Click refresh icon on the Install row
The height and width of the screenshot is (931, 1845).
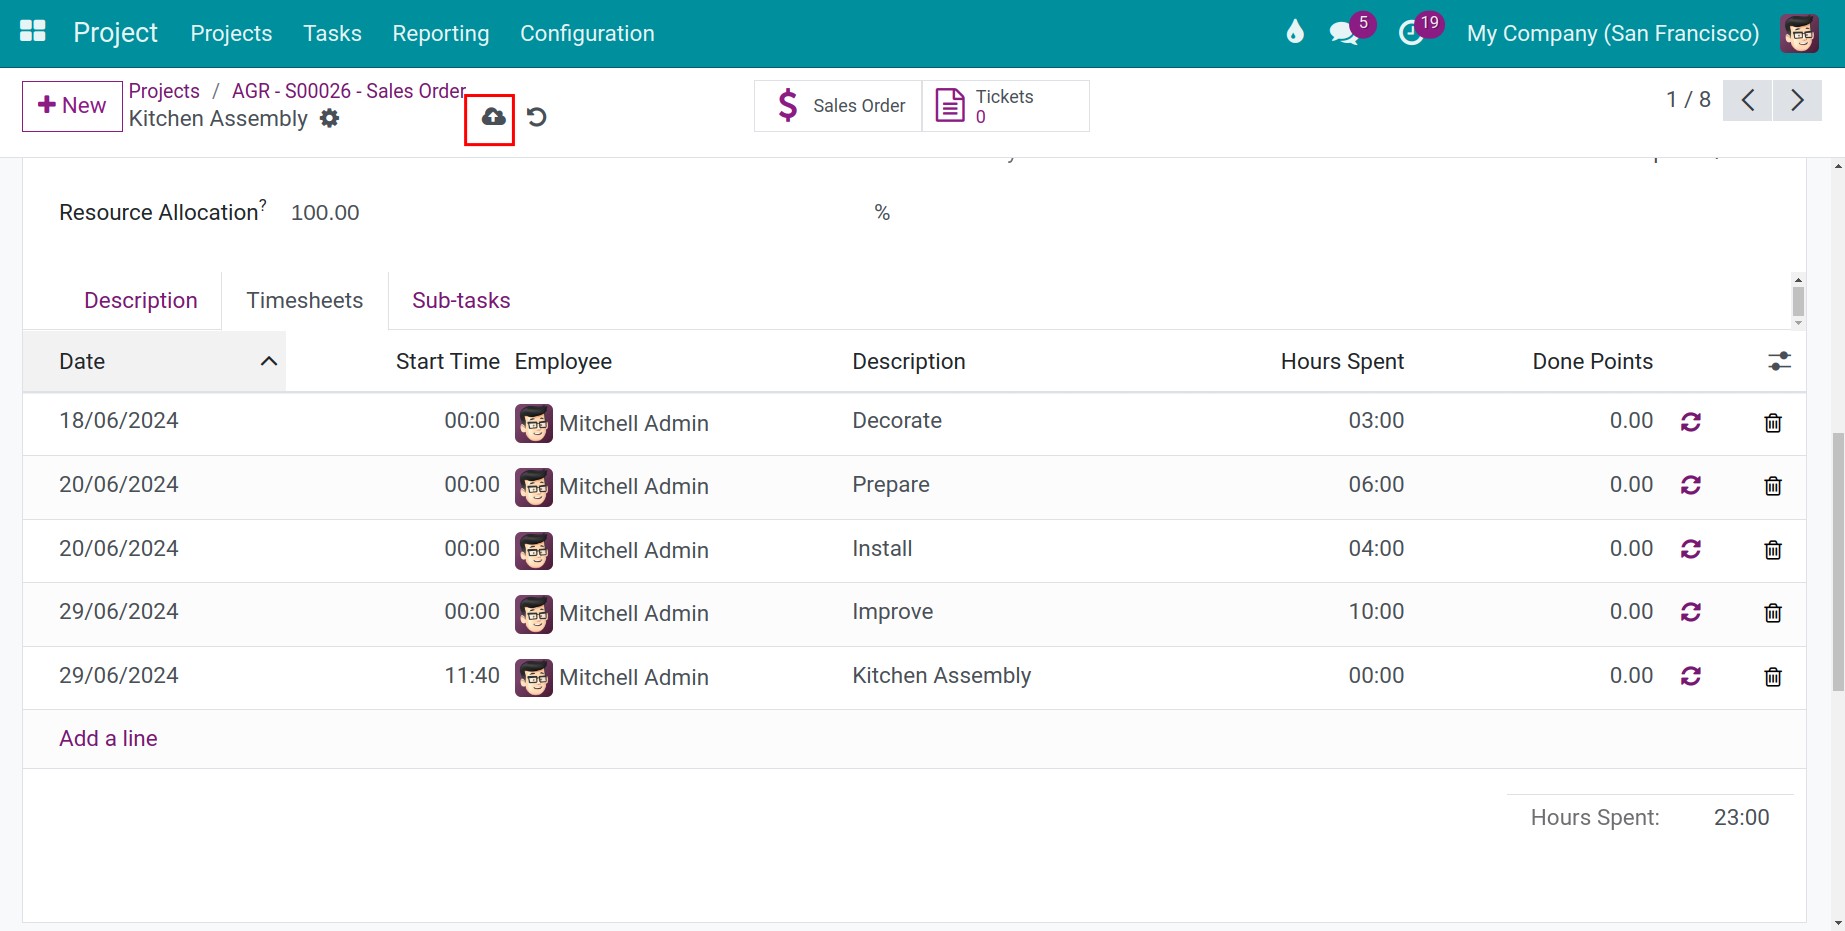tap(1691, 549)
